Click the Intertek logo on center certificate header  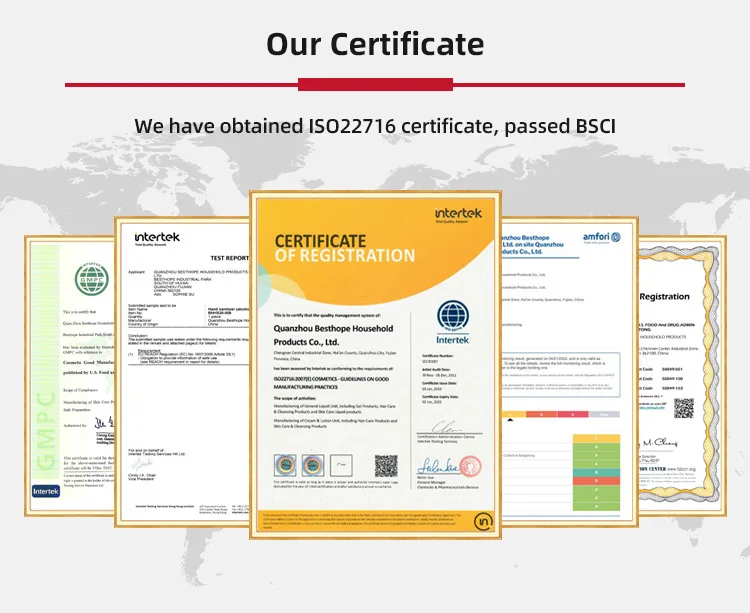pos(458,215)
